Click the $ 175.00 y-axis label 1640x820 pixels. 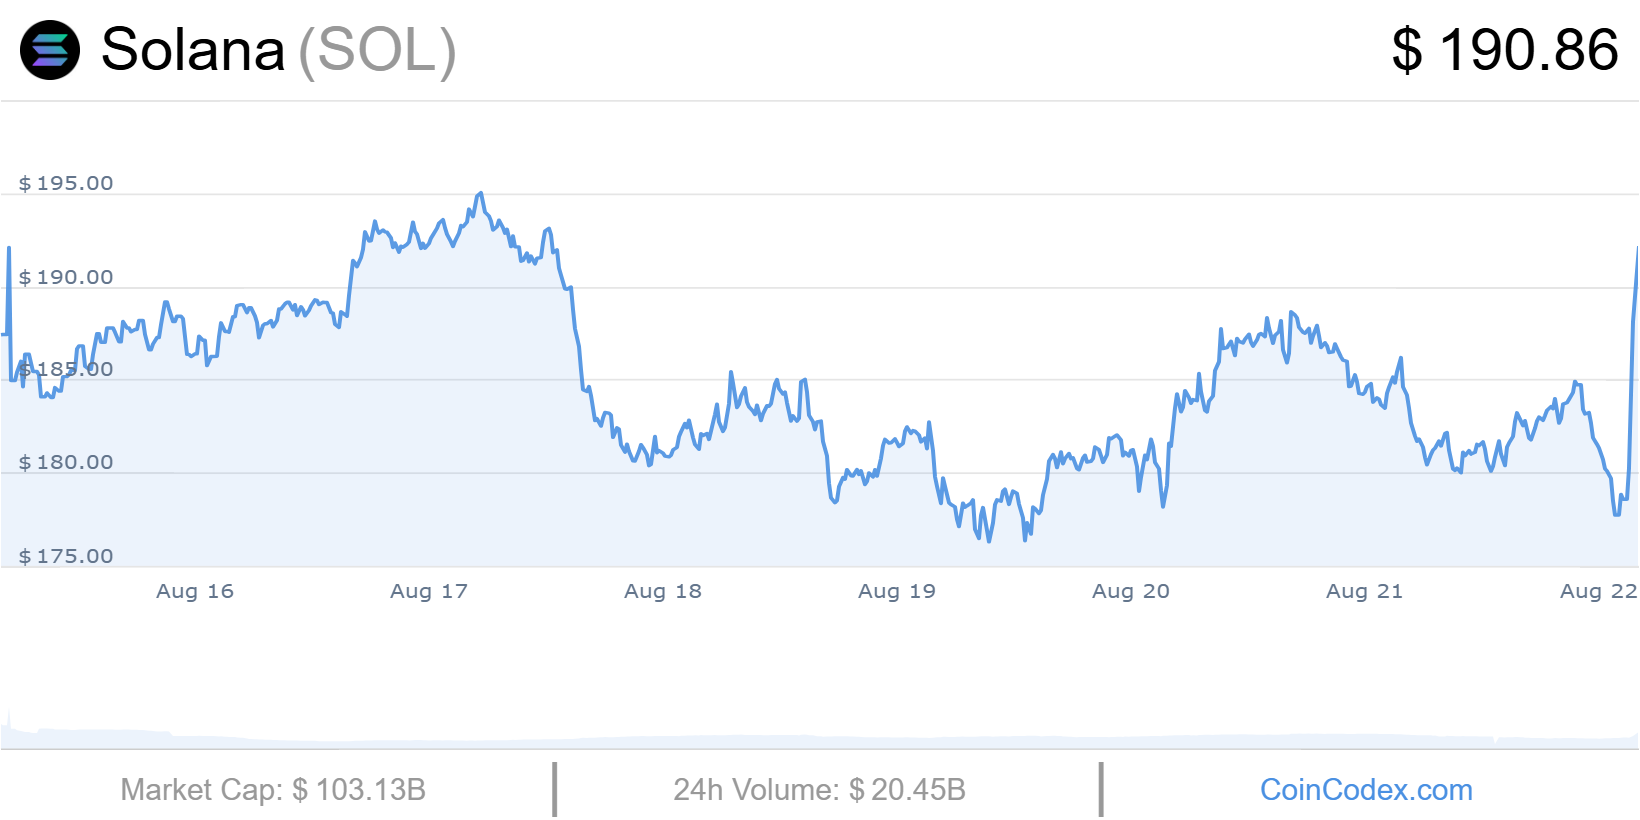coord(66,556)
